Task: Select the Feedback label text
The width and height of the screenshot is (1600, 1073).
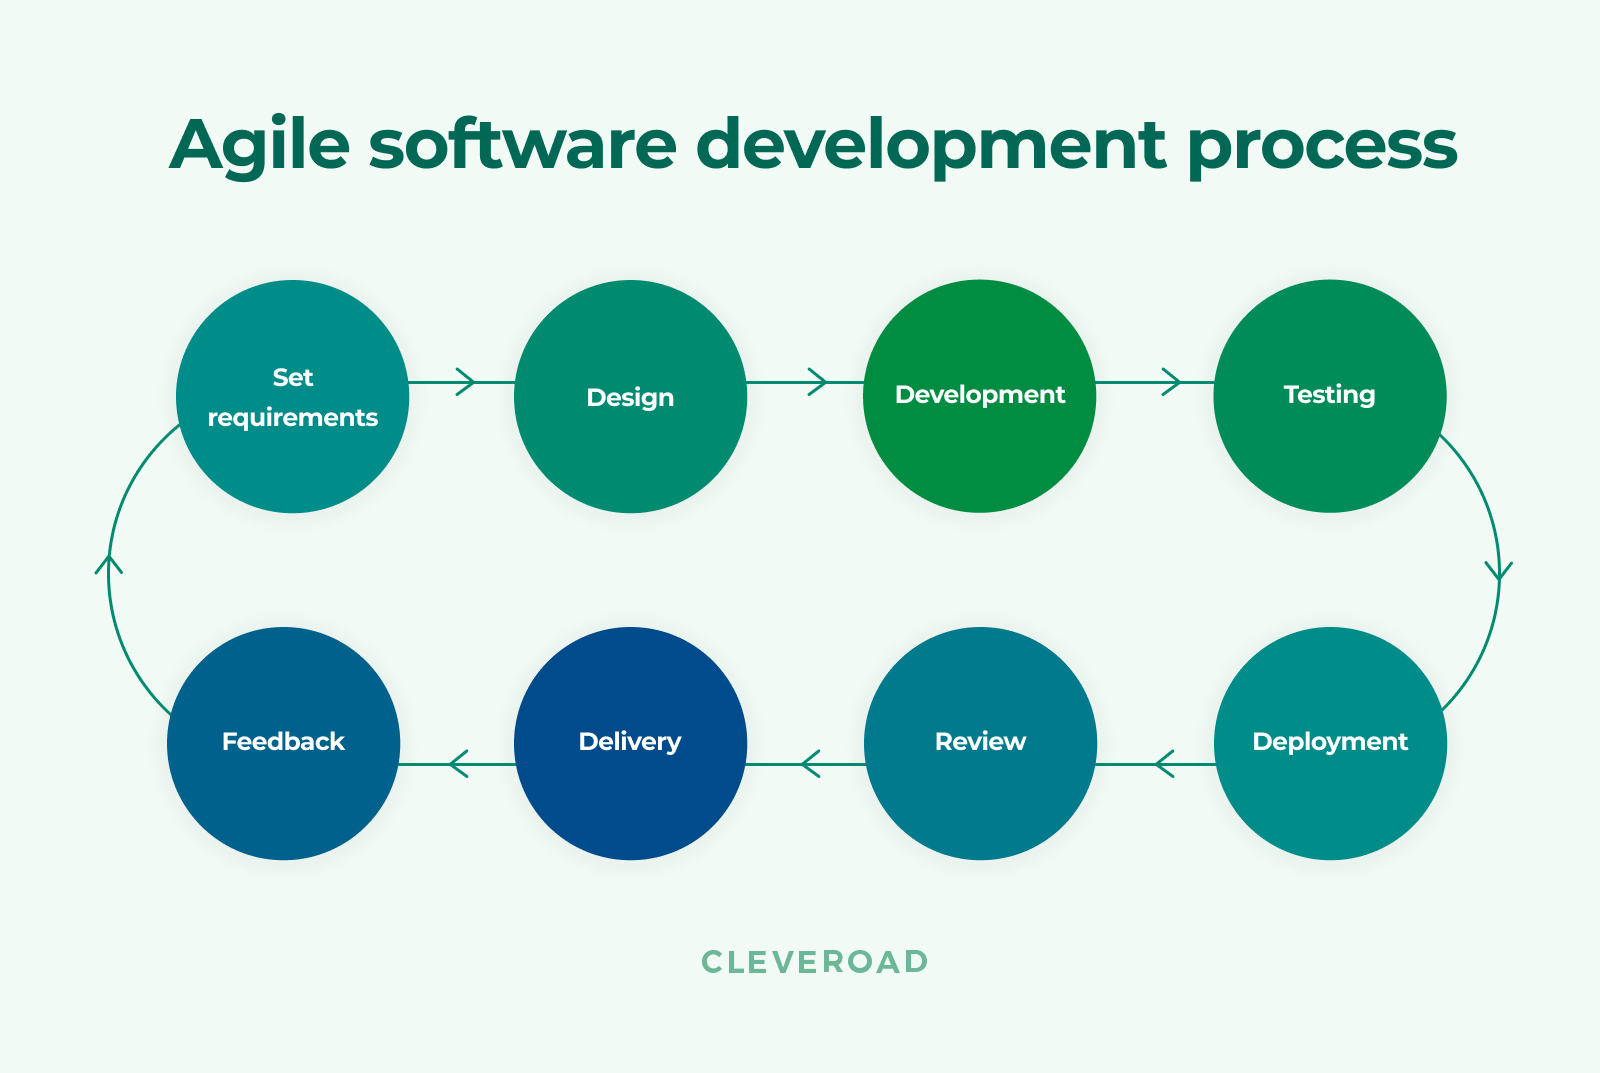Action: (x=283, y=742)
